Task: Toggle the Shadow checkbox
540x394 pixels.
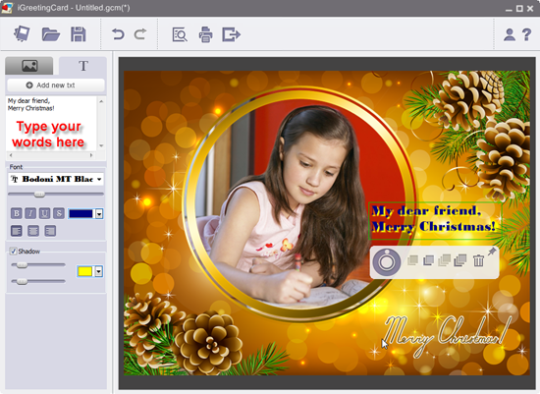Action: click(x=13, y=251)
